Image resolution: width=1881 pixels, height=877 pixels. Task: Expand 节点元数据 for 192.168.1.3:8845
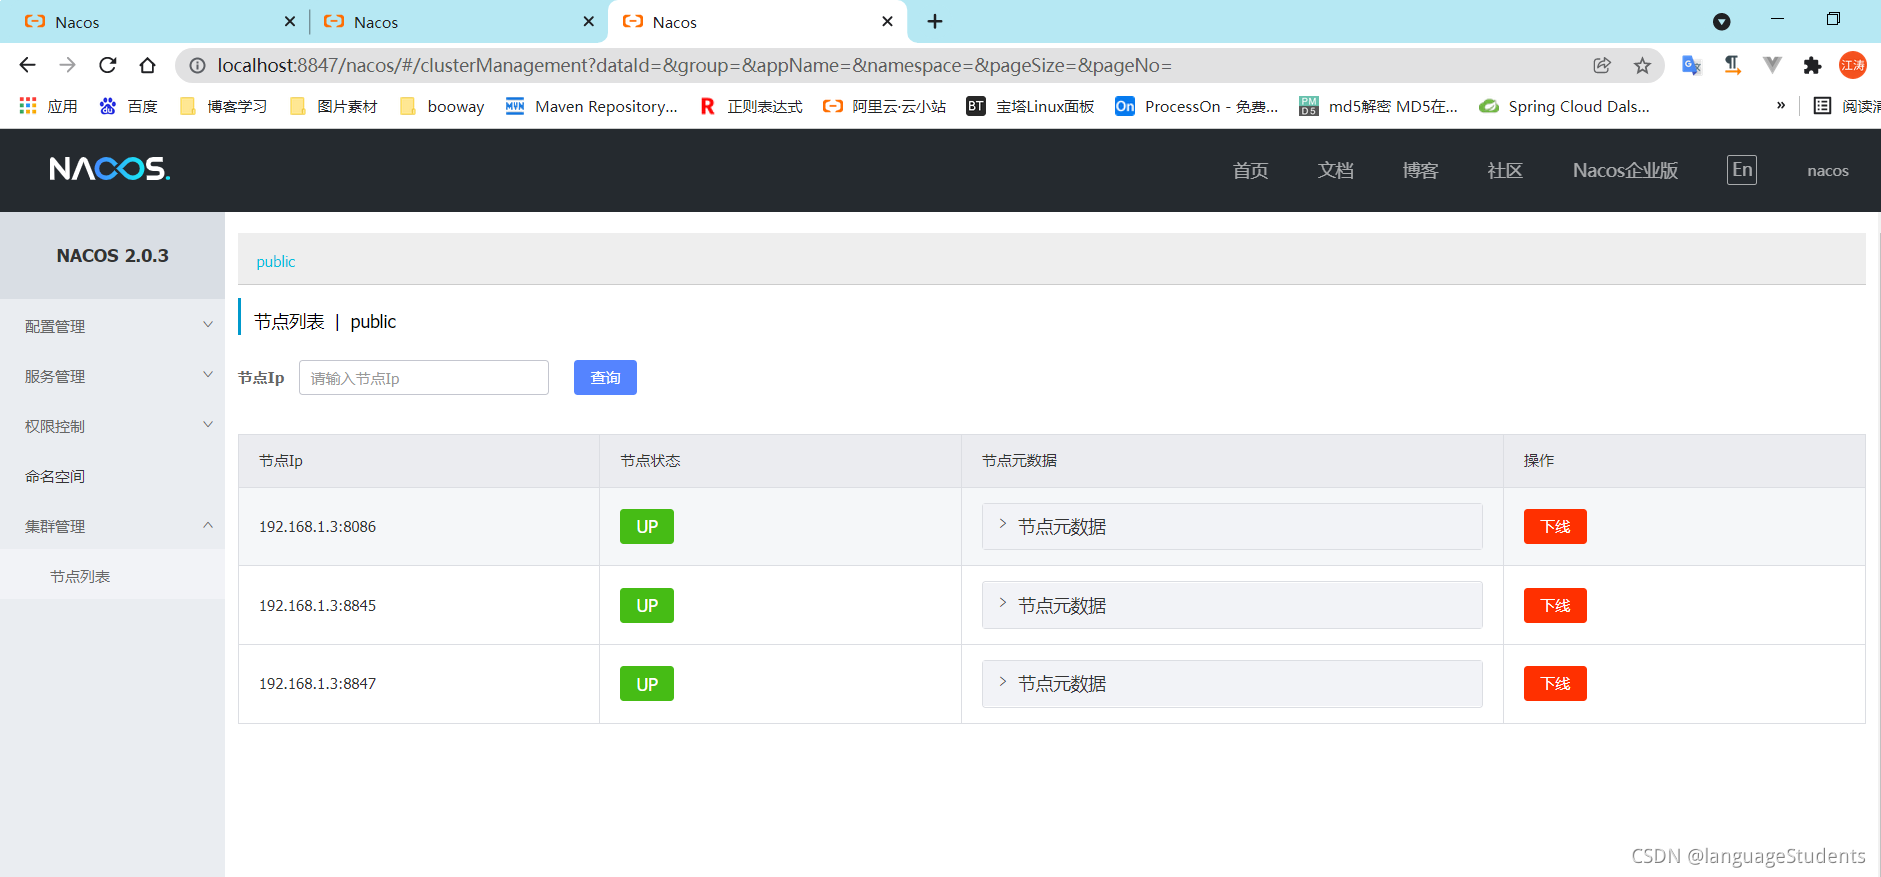1232,605
